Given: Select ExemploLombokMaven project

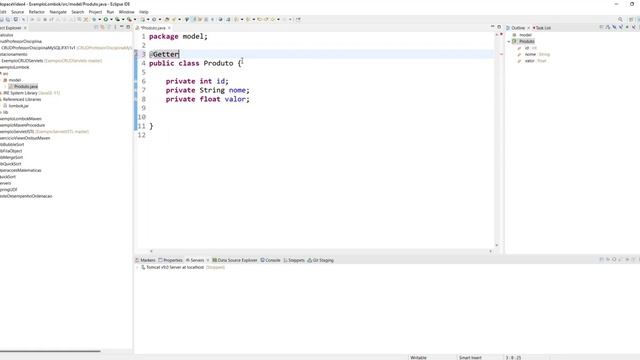Looking at the screenshot, I should coord(21,119).
